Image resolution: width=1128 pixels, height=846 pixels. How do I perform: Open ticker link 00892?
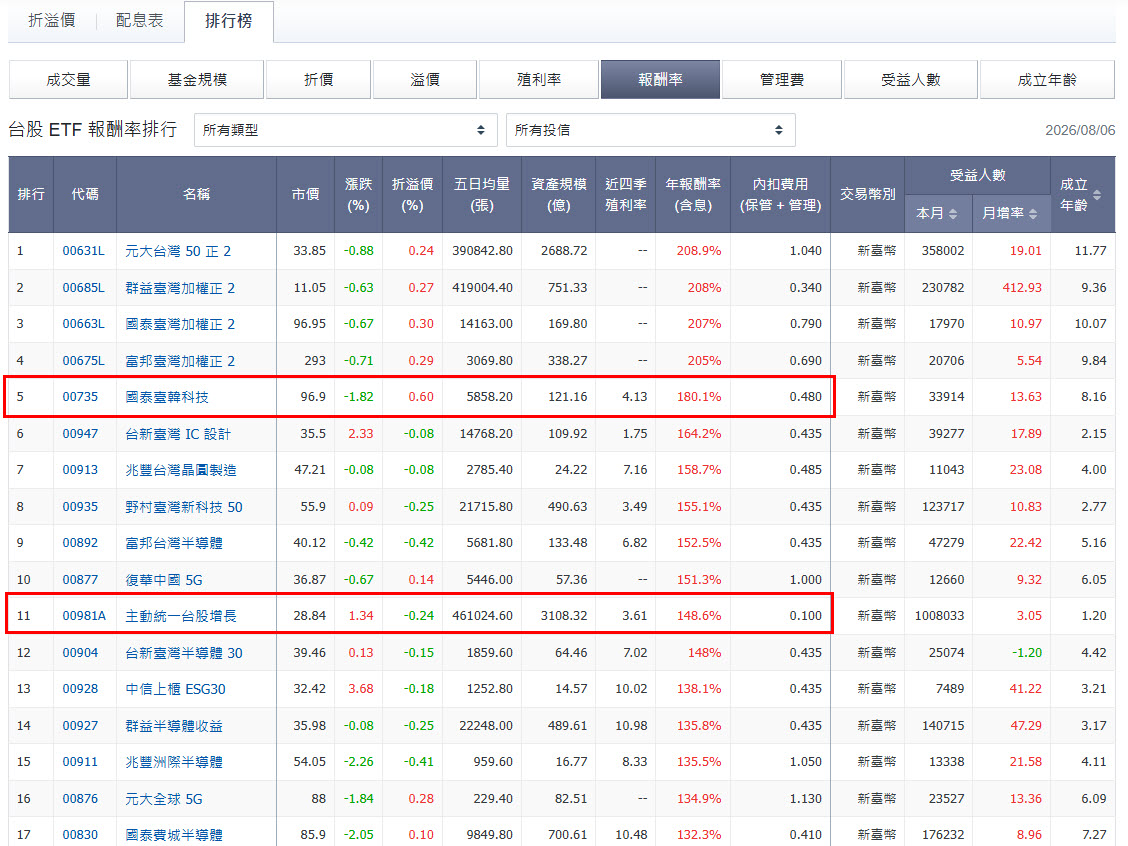coord(80,542)
